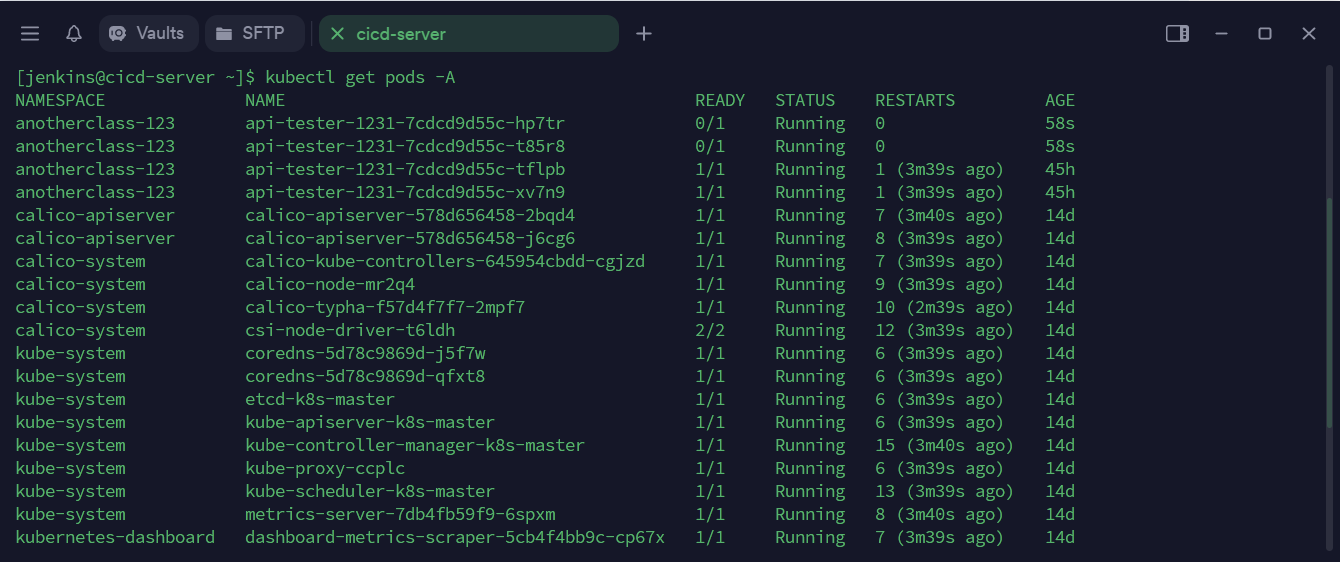1340x562 pixels.
Task: Switch to the Vaults tab
Action: [x=147, y=33]
